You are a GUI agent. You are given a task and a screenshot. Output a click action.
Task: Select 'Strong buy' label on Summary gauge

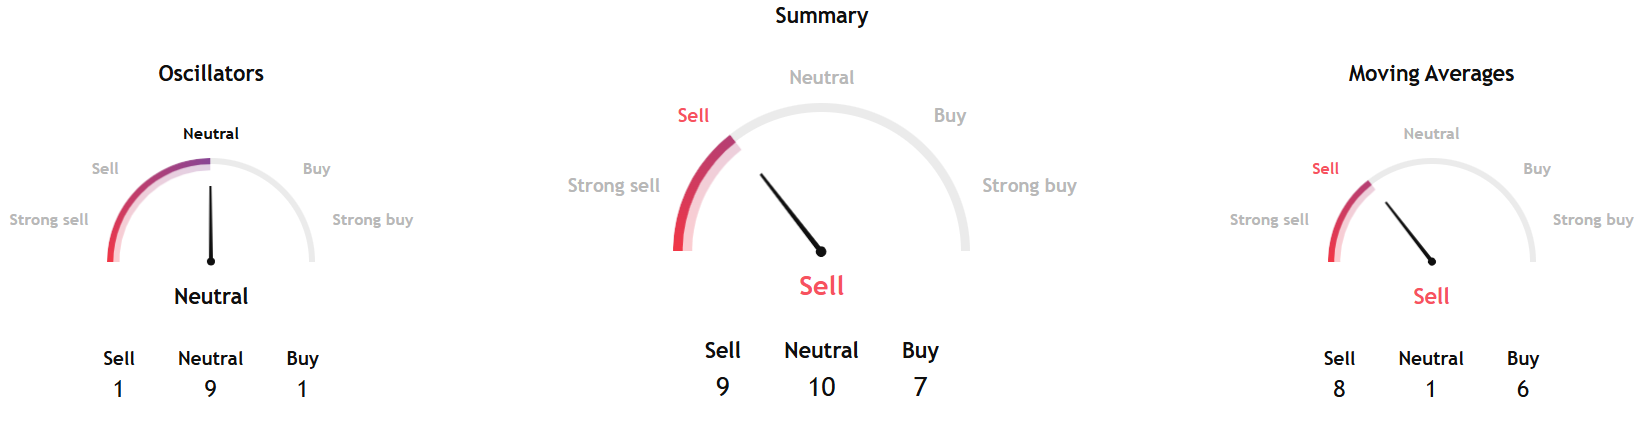[1029, 186]
